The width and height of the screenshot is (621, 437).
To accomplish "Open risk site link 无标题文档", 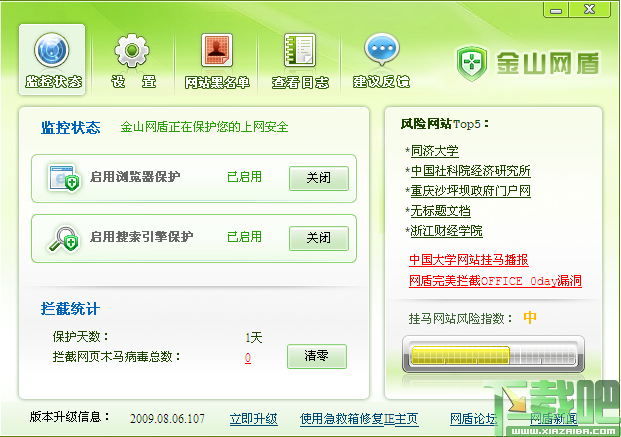I will (x=440, y=211).
